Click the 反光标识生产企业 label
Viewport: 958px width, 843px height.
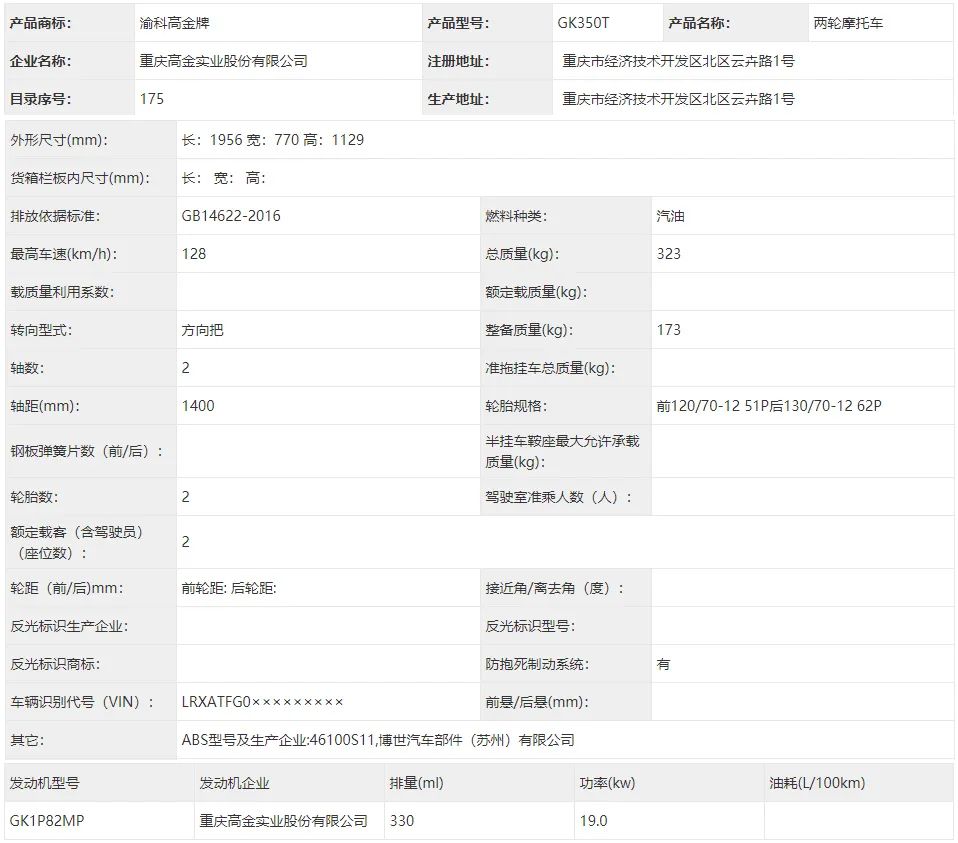(x=69, y=627)
